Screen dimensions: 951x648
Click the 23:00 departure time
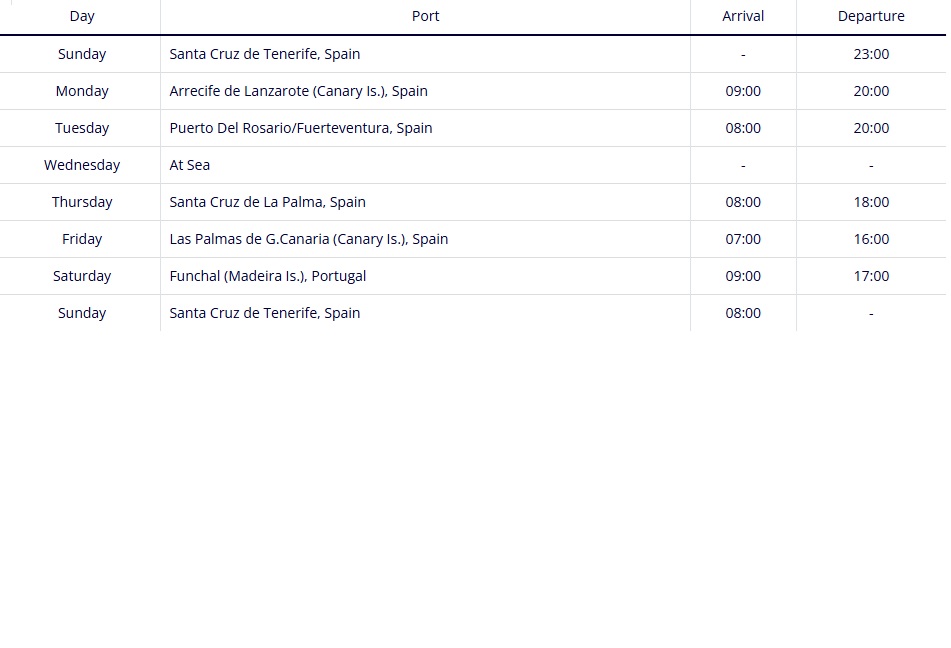pos(871,54)
